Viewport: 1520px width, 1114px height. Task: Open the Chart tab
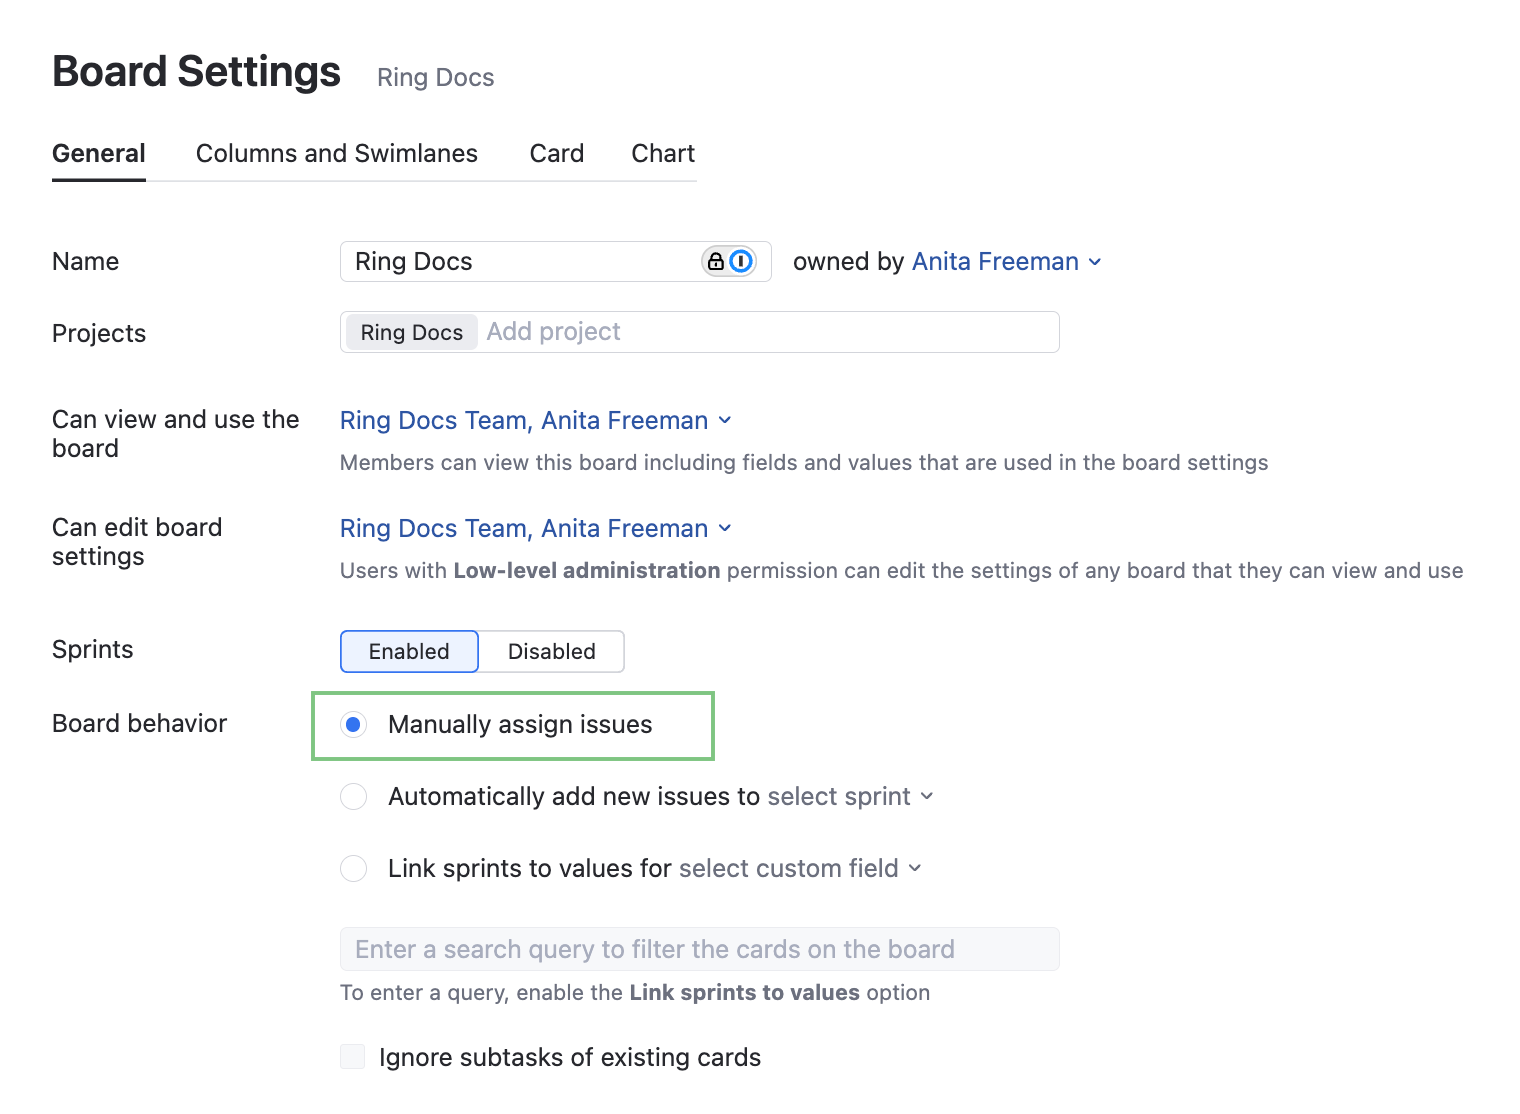(662, 153)
